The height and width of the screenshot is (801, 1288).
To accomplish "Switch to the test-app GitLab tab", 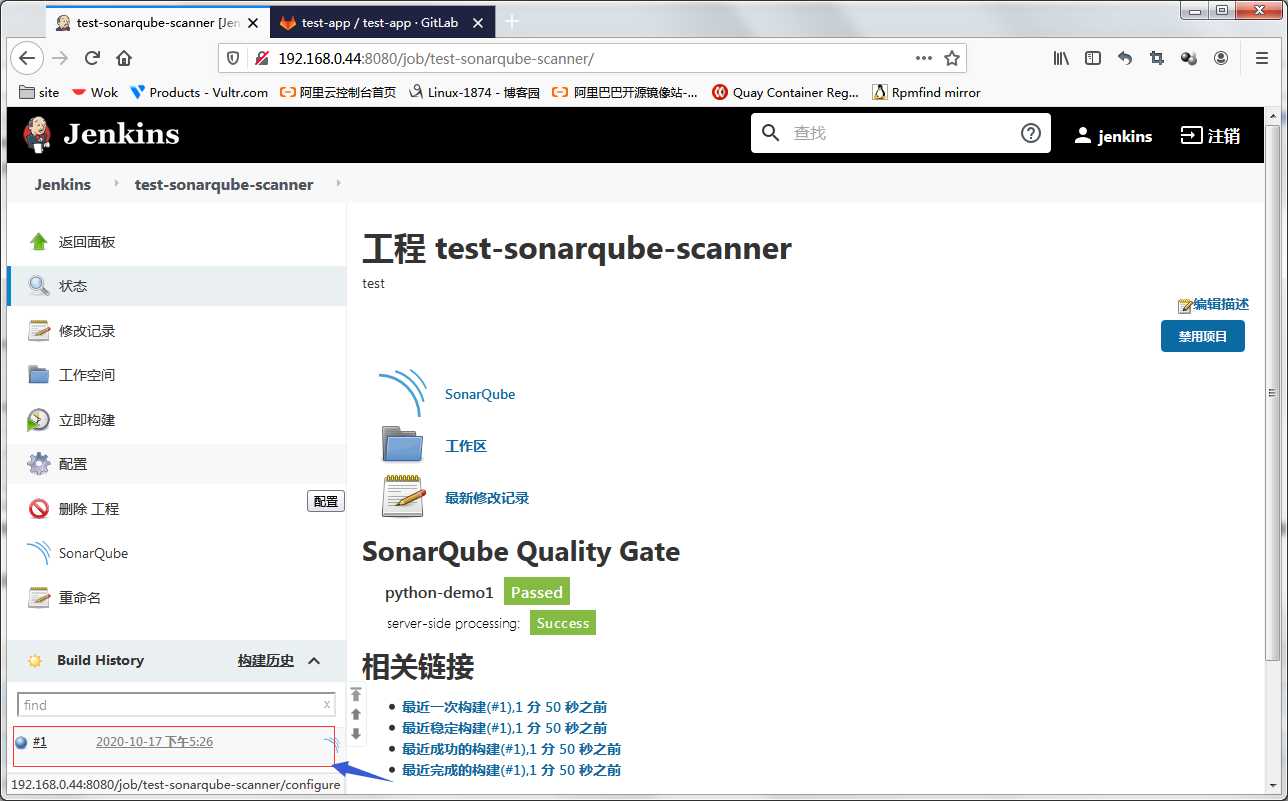I will coord(380,22).
